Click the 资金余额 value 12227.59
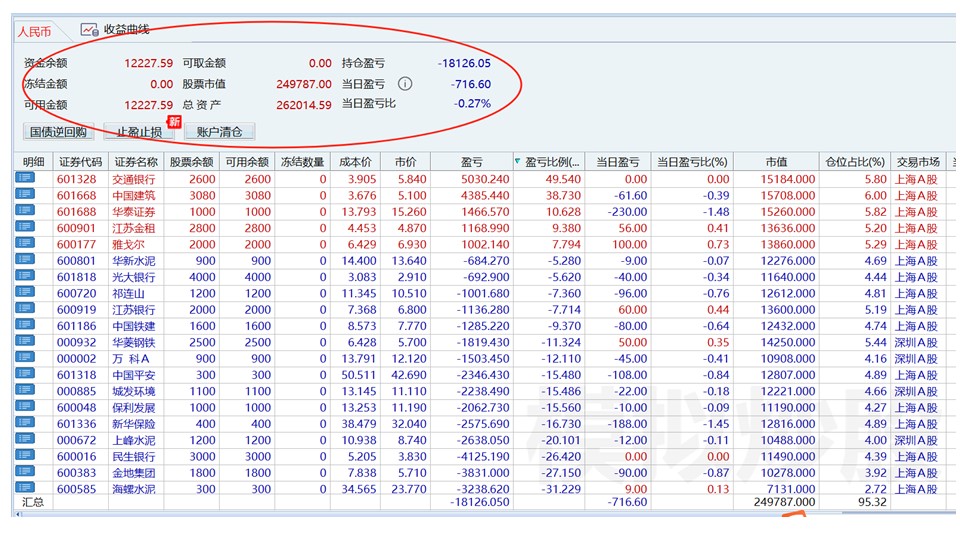This screenshot has height=540, width=960. point(148,63)
